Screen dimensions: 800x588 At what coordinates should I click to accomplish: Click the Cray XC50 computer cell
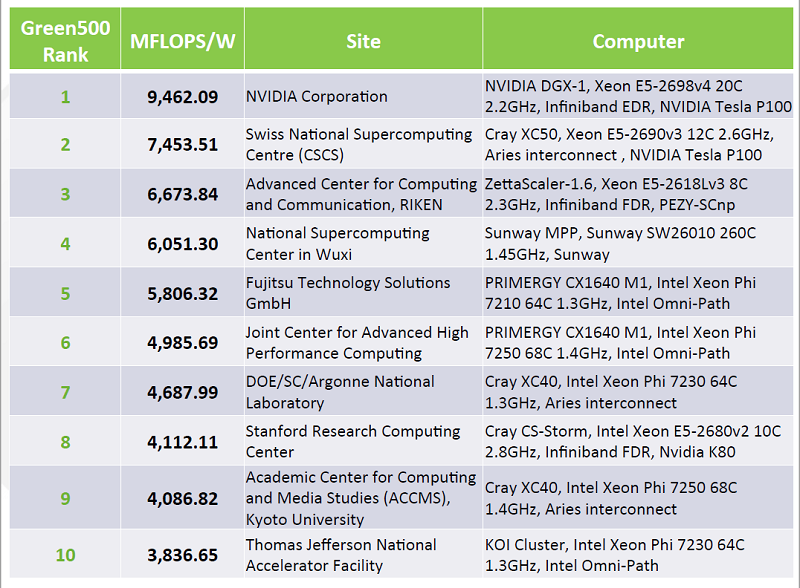coord(638,144)
